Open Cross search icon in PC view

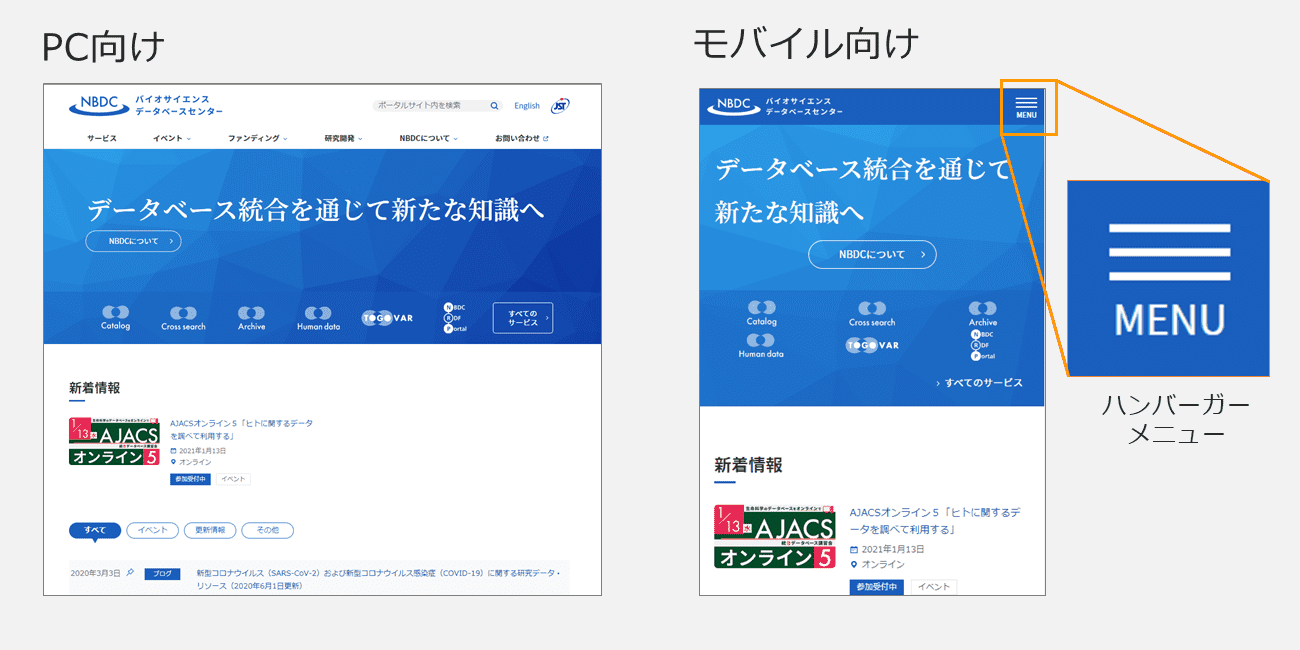[183, 318]
